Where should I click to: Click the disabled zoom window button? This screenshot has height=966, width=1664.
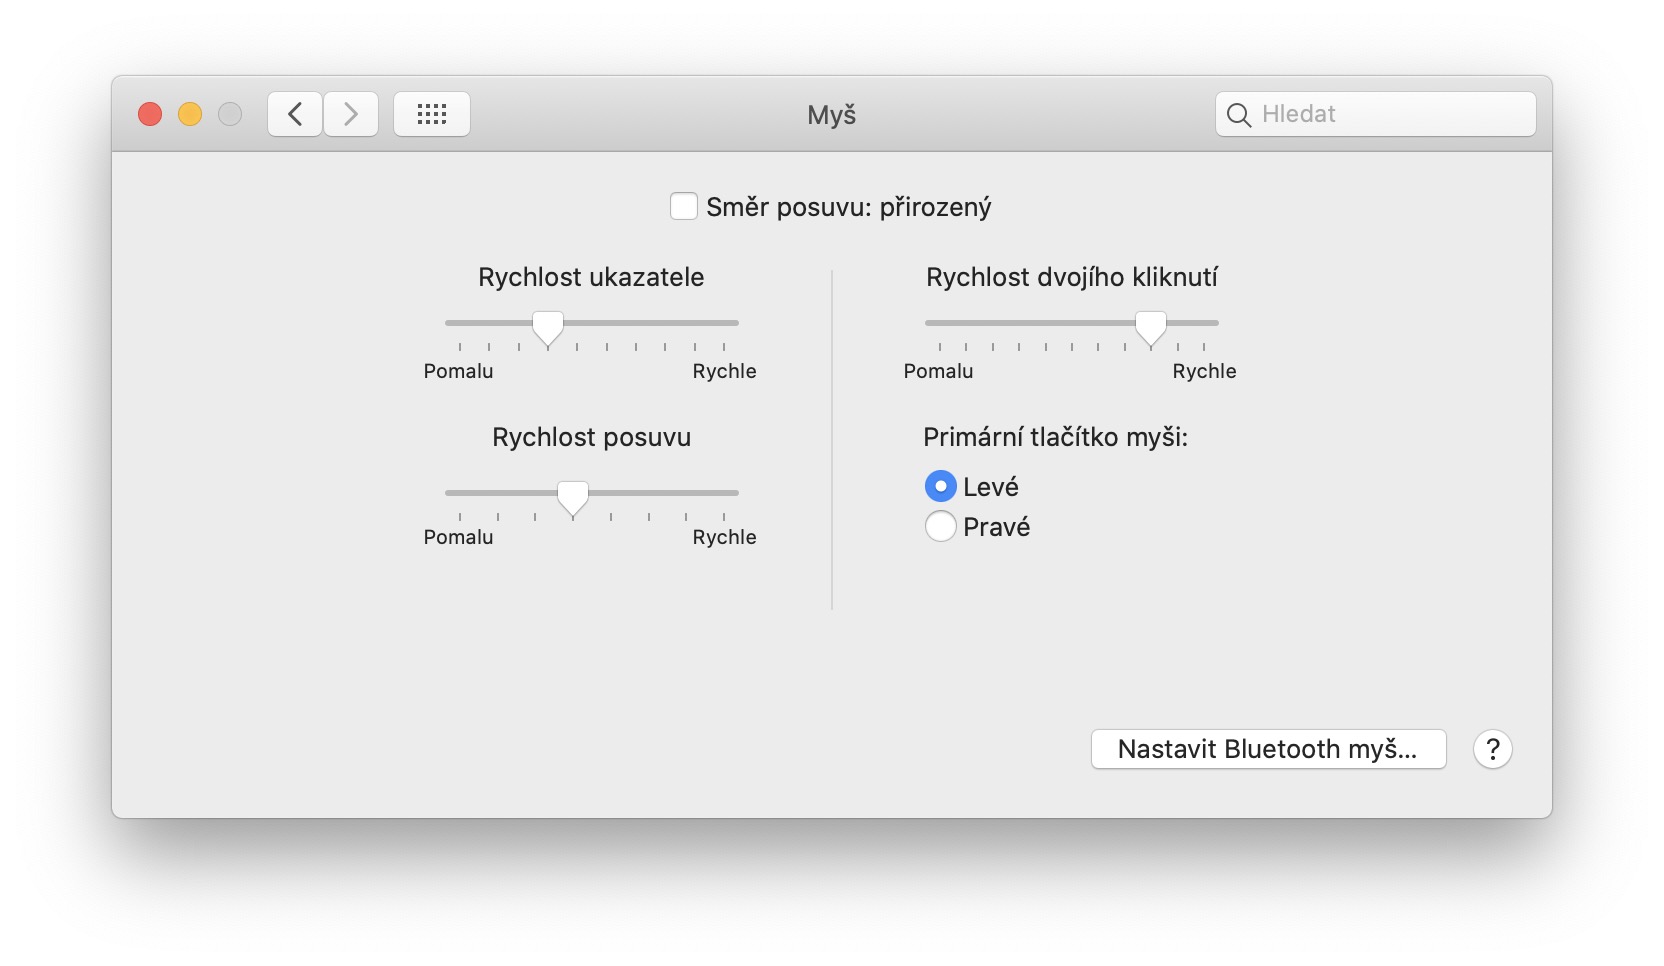[x=230, y=114]
